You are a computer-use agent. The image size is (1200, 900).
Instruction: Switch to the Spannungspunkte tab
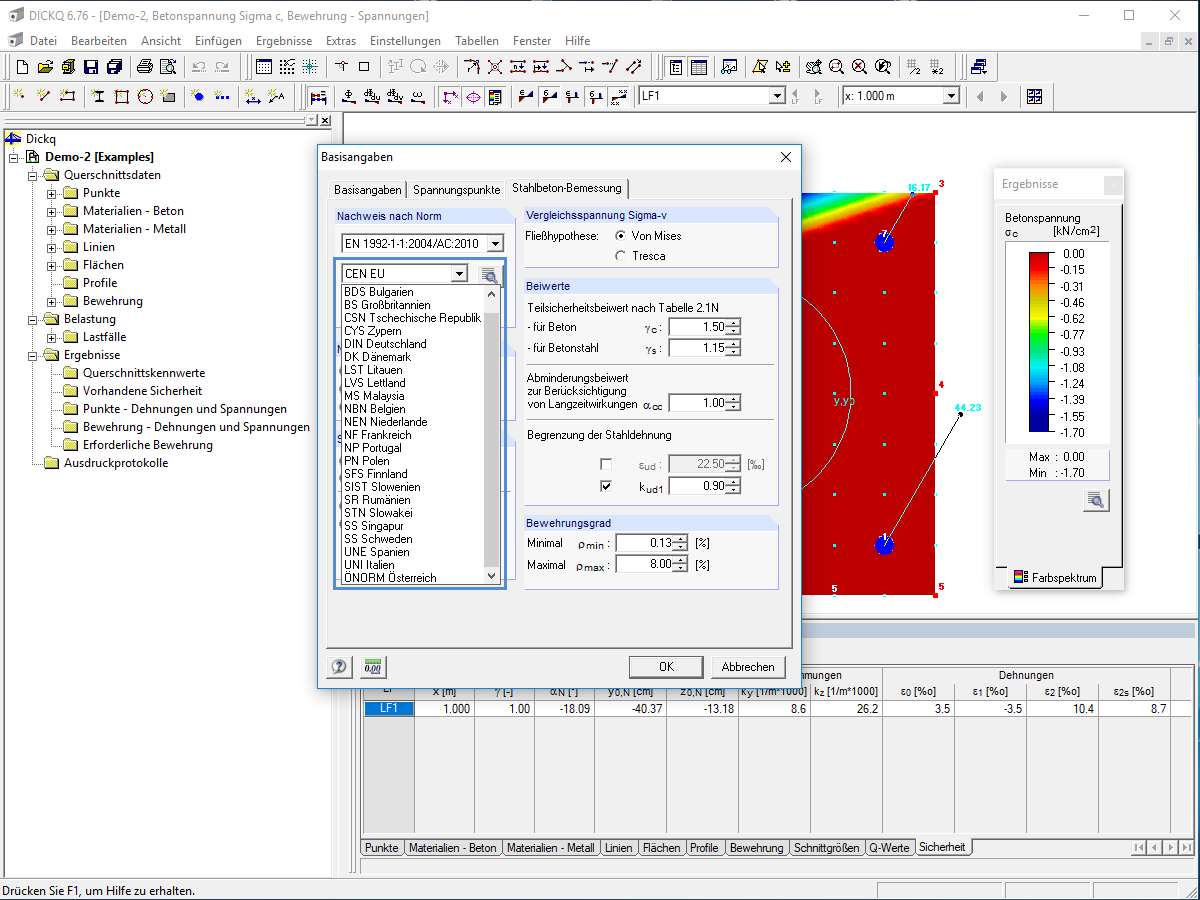(456, 189)
